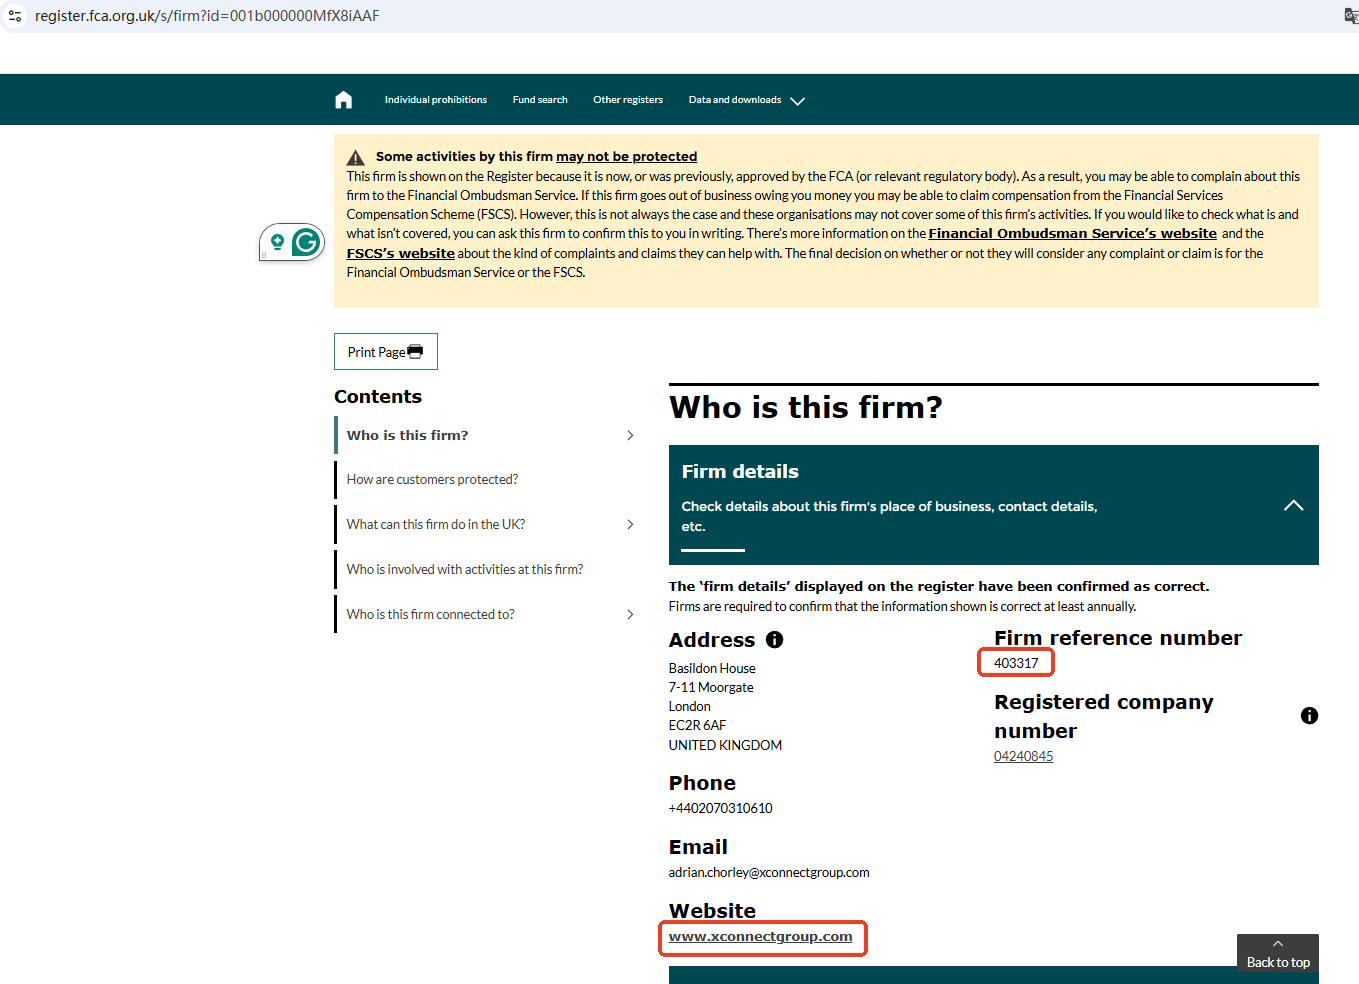
Task: Open Fund search menu item
Action: pyautogui.click(x=540, y=100)
